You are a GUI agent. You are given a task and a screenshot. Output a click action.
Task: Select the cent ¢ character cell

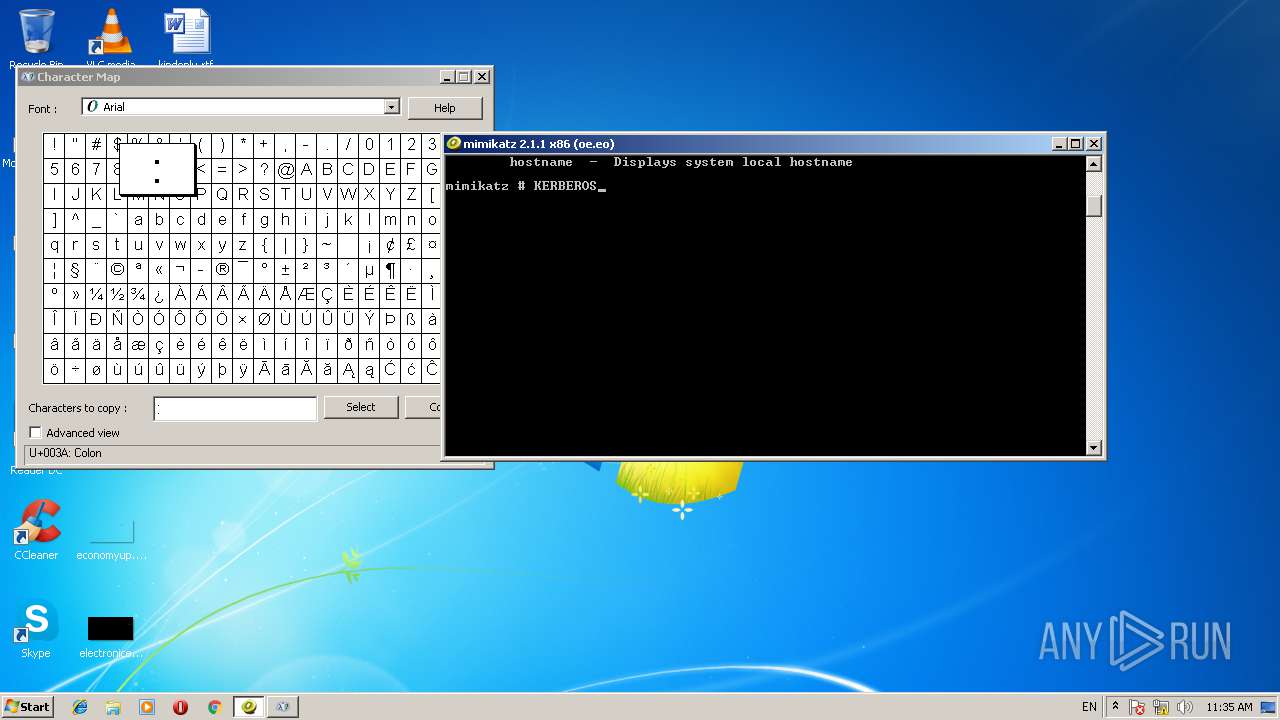[390, 245]
